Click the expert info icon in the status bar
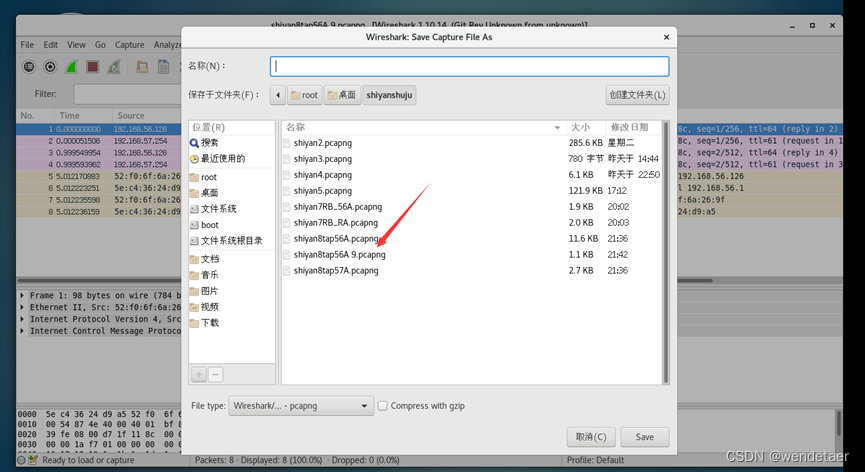Screen dimensions: 865x472 tap(22, 460)
